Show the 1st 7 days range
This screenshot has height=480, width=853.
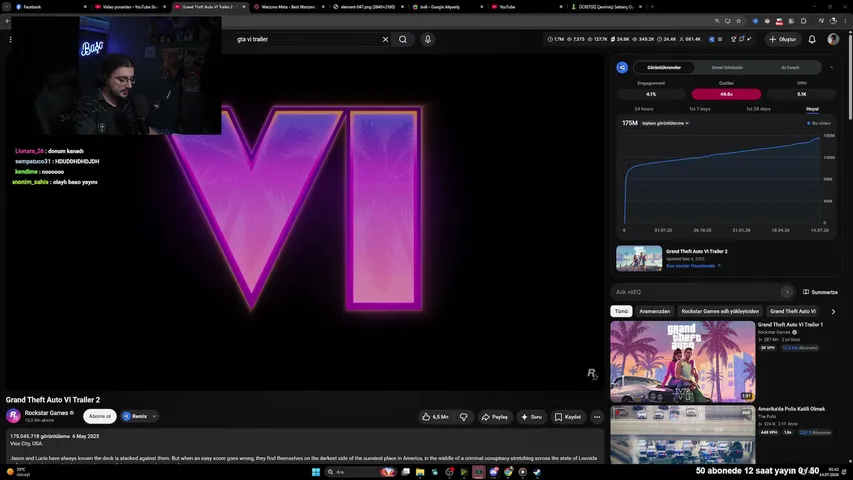coord(700,109)
